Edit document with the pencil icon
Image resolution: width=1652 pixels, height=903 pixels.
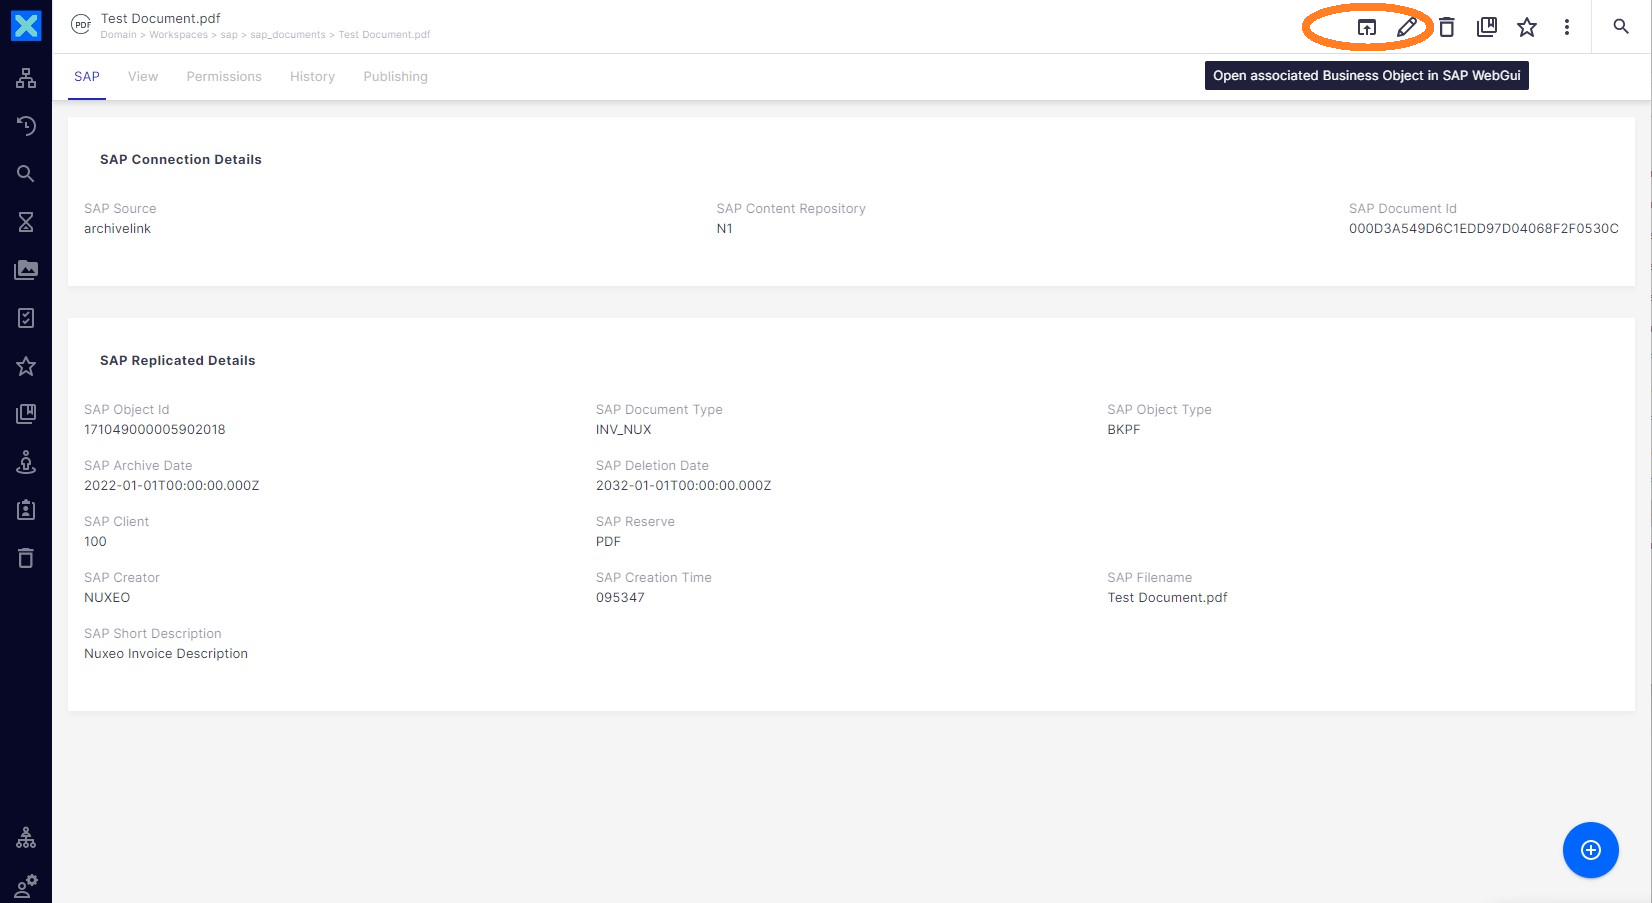point(1407,27)
